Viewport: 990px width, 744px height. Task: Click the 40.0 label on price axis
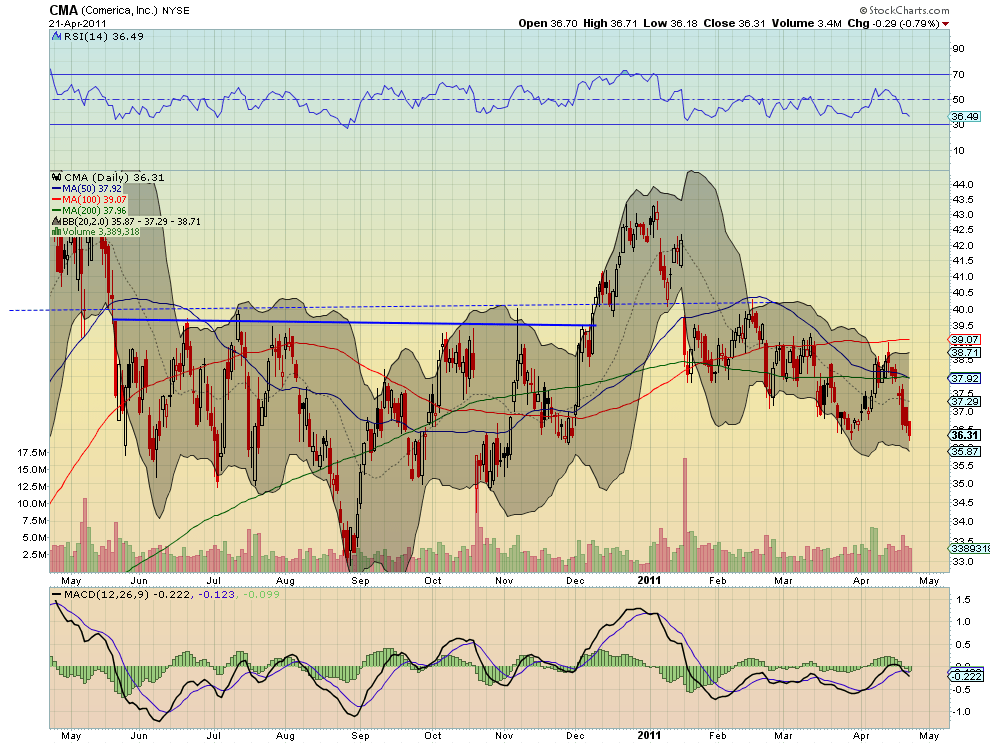click(x=962, y=309)
